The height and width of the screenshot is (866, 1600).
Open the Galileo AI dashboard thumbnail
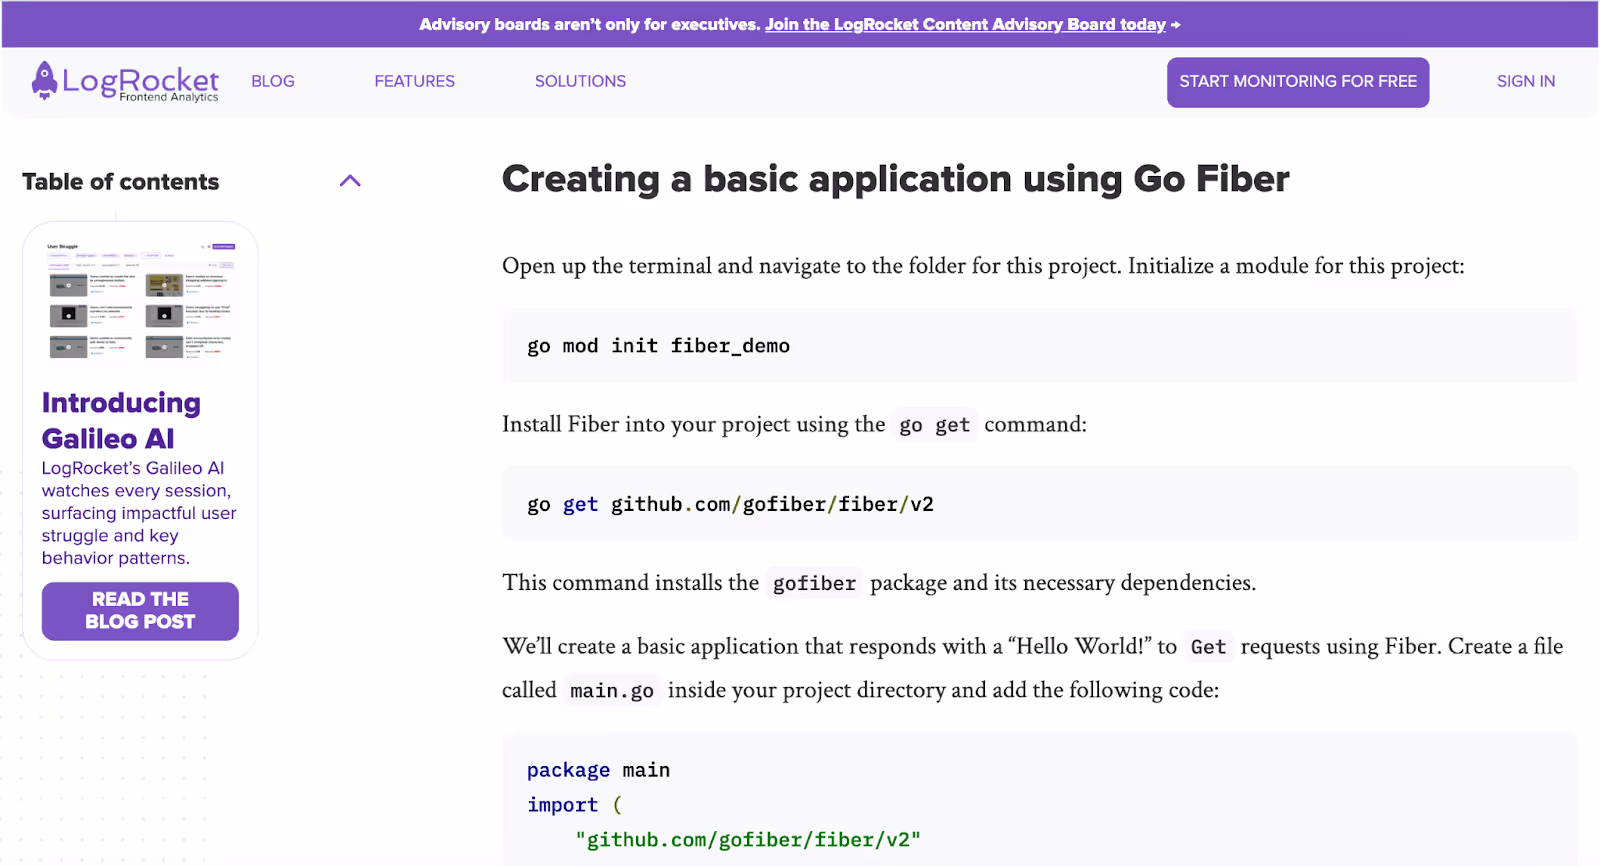point(140,299)
